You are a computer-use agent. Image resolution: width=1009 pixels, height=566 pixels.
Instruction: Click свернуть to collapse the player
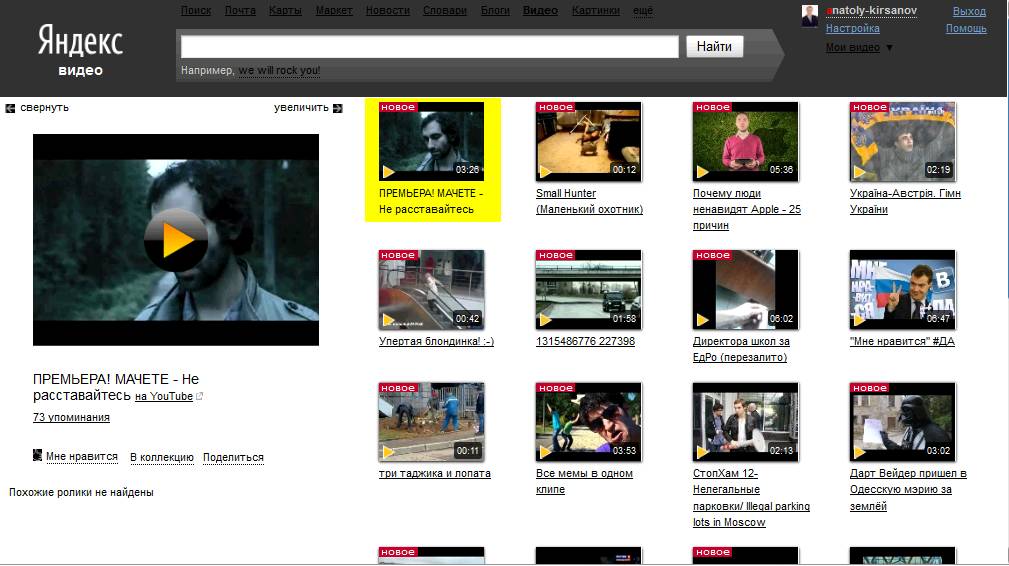pos(44,107)
